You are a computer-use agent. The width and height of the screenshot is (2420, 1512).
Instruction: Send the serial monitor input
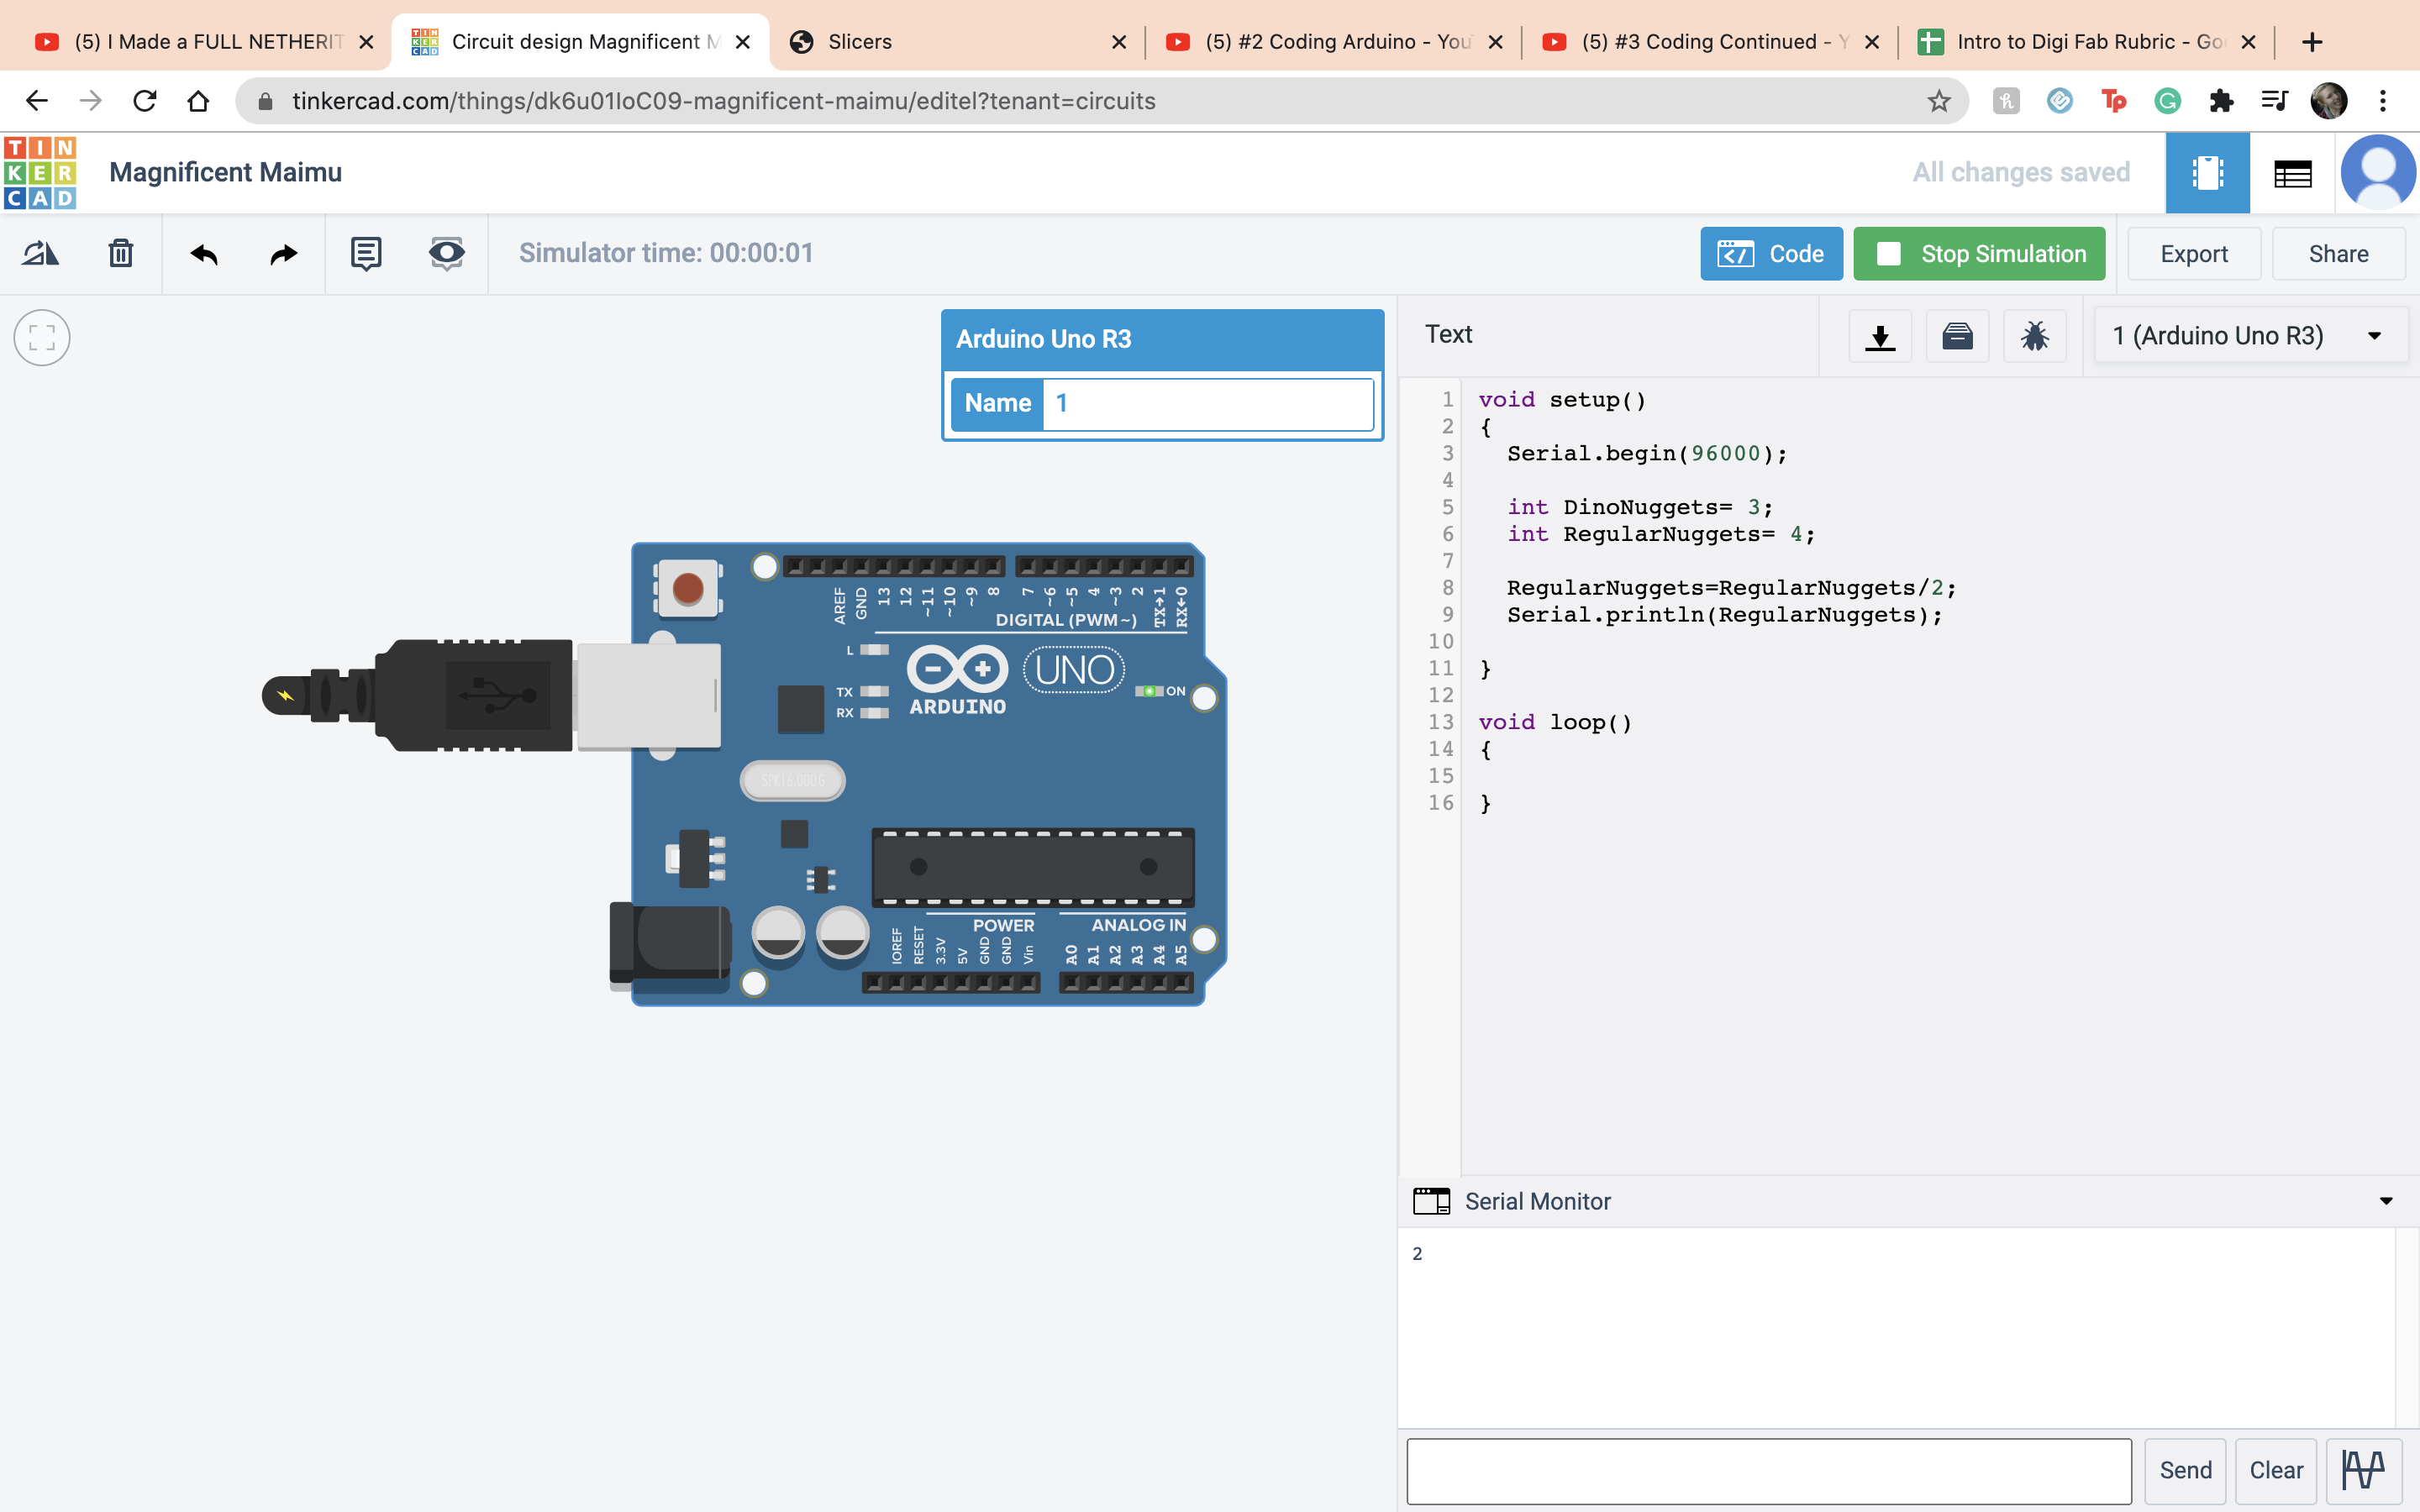tap(2185, 1470)
